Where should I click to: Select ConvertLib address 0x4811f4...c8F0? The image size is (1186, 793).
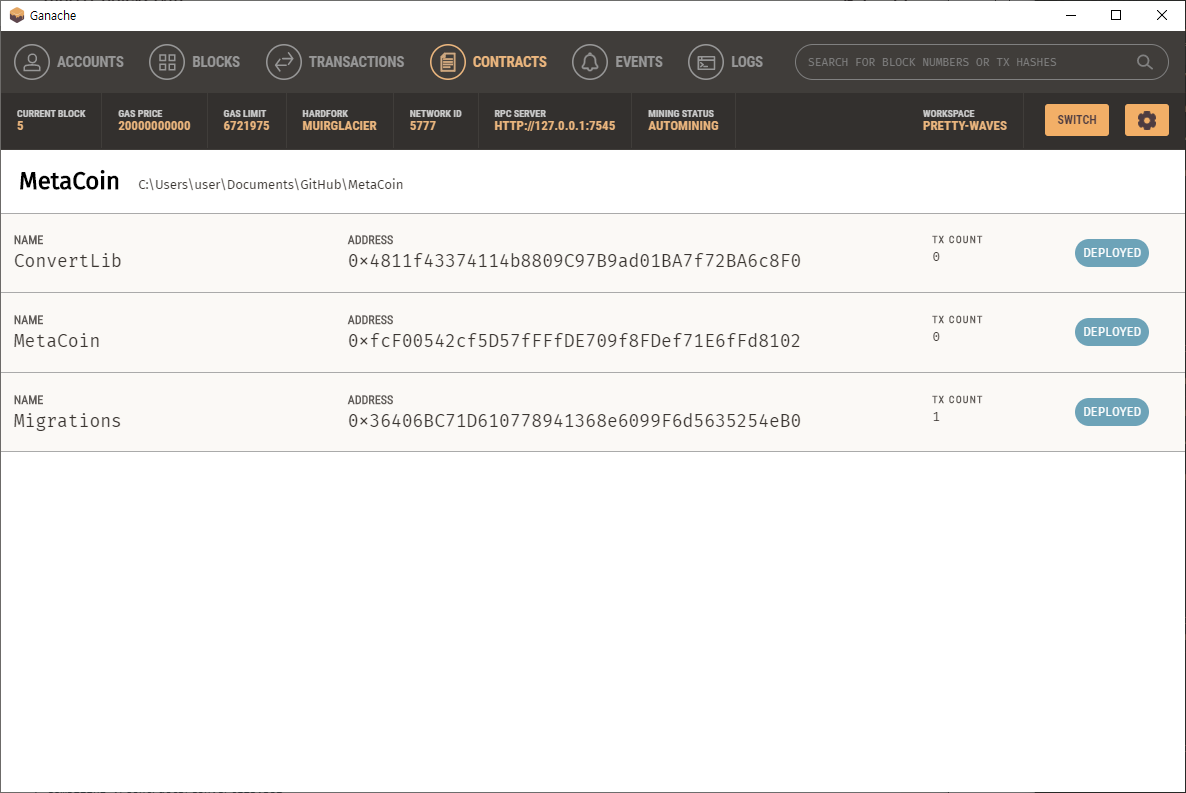(574, 261)
